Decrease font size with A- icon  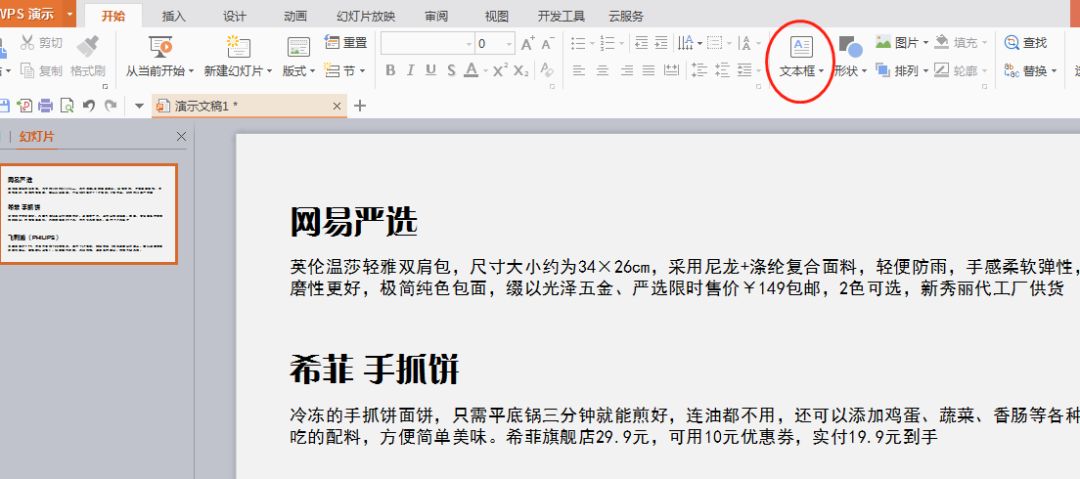[548, 43]
